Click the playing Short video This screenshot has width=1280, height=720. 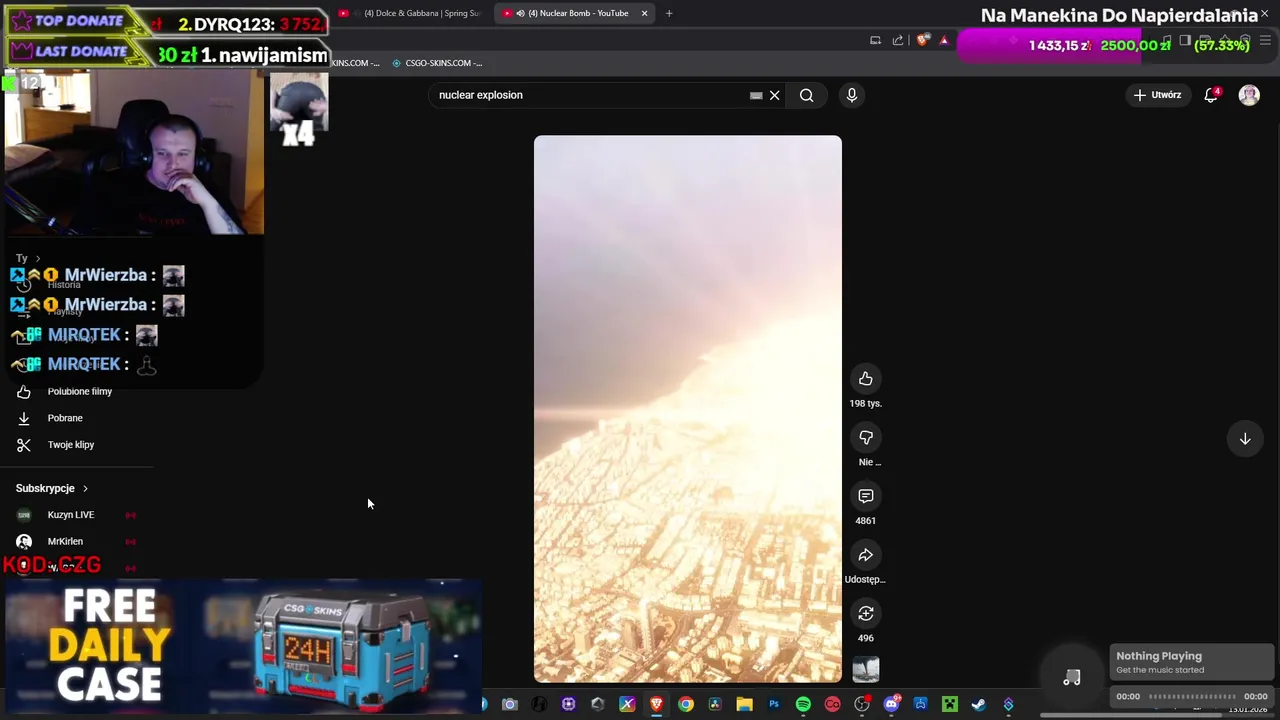click(x=688, y=409)
